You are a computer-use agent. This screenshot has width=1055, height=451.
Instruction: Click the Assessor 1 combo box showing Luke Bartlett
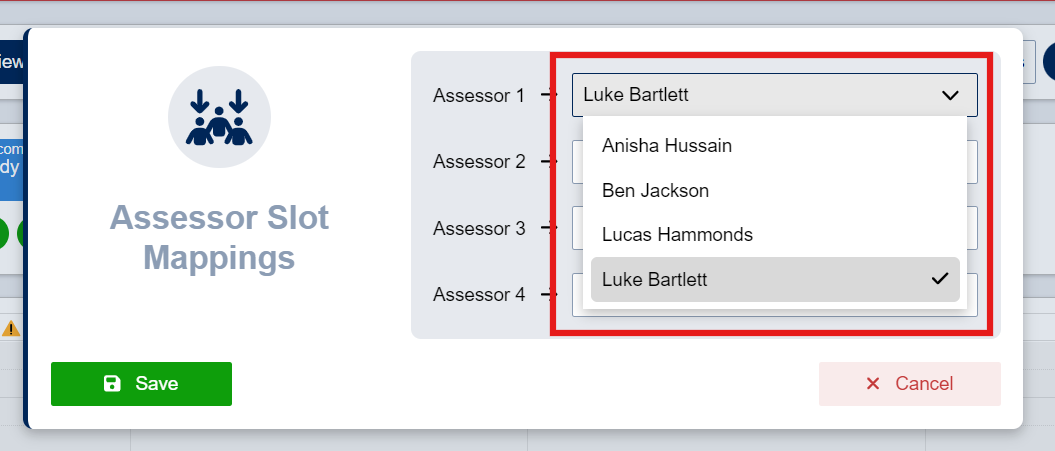774,95
